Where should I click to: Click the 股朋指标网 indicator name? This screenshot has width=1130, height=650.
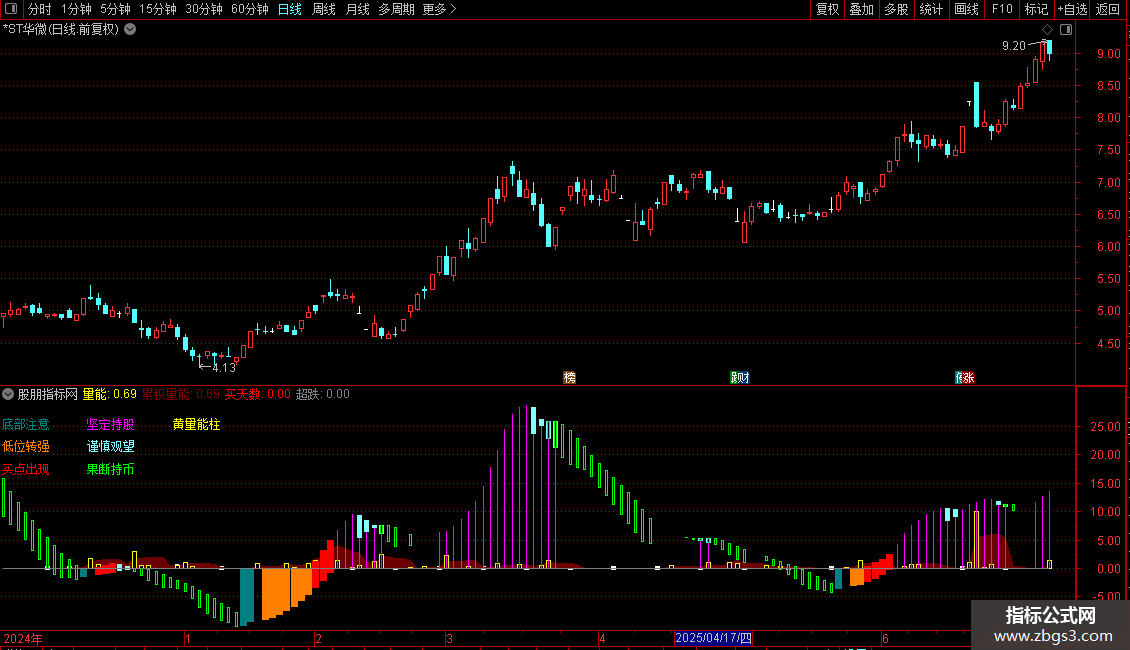pyautogui.click(x=48, y=394)
